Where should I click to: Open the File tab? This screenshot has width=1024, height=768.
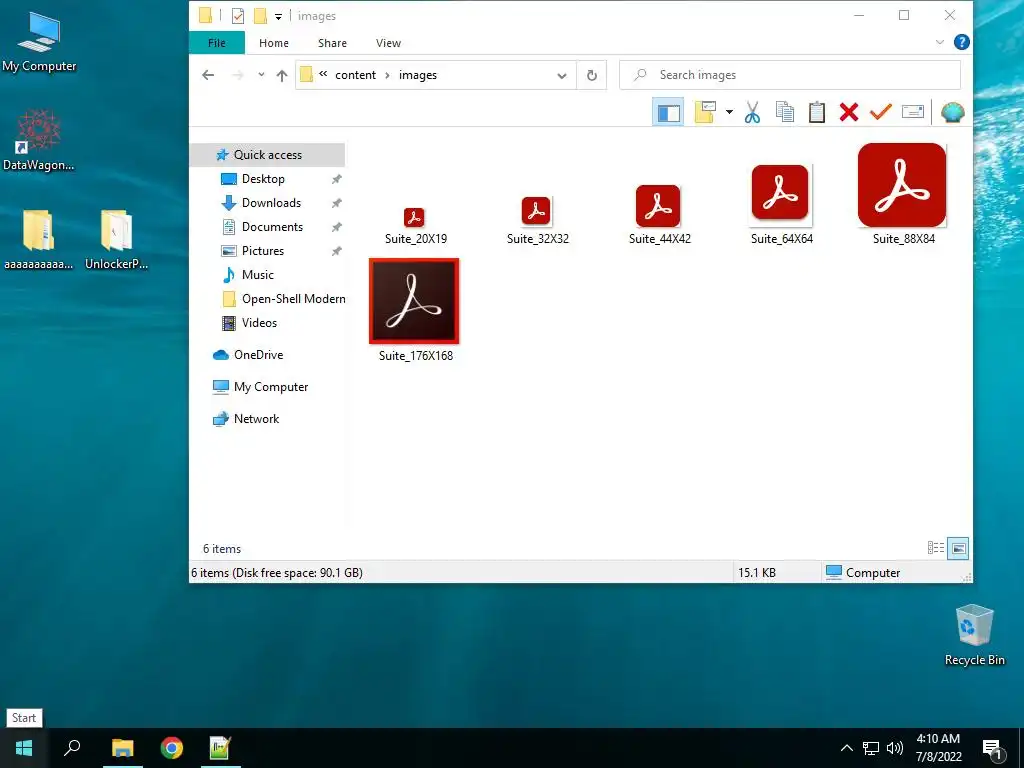click(217, 43)
